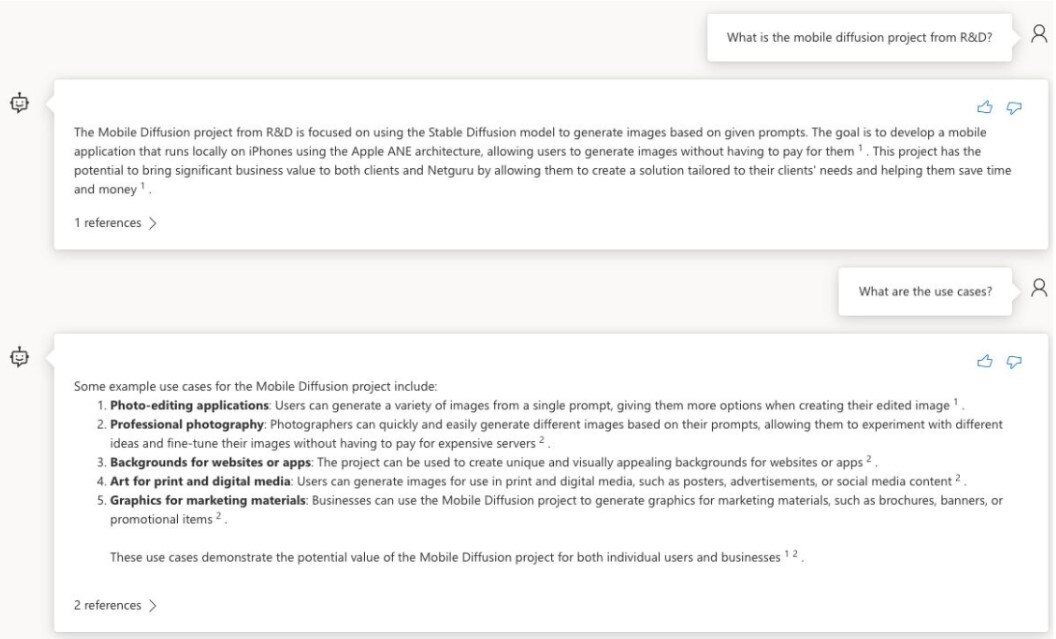Give thumbs up to use cases answer
The image size is (1056, 639).
click(985, 361)
